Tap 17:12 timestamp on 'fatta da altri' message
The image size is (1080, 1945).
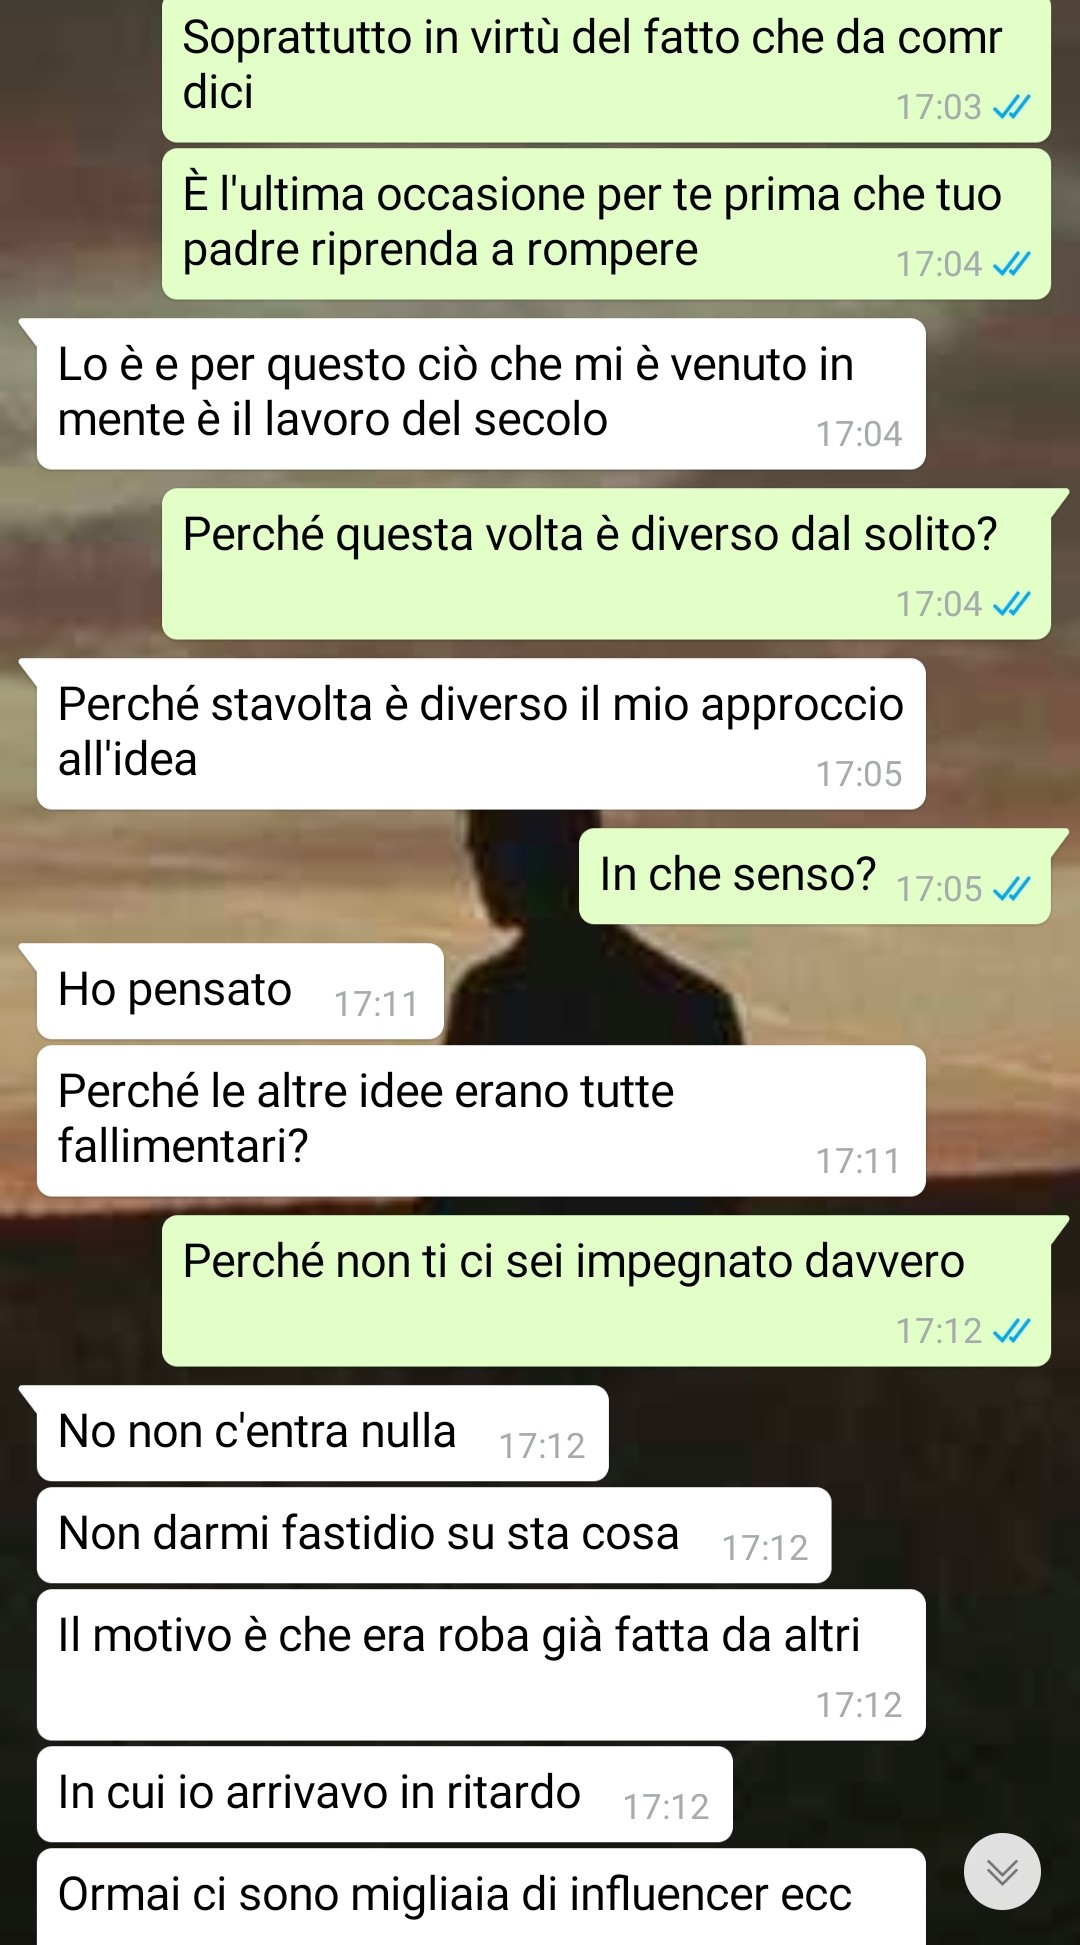(x=859, y=1705)
